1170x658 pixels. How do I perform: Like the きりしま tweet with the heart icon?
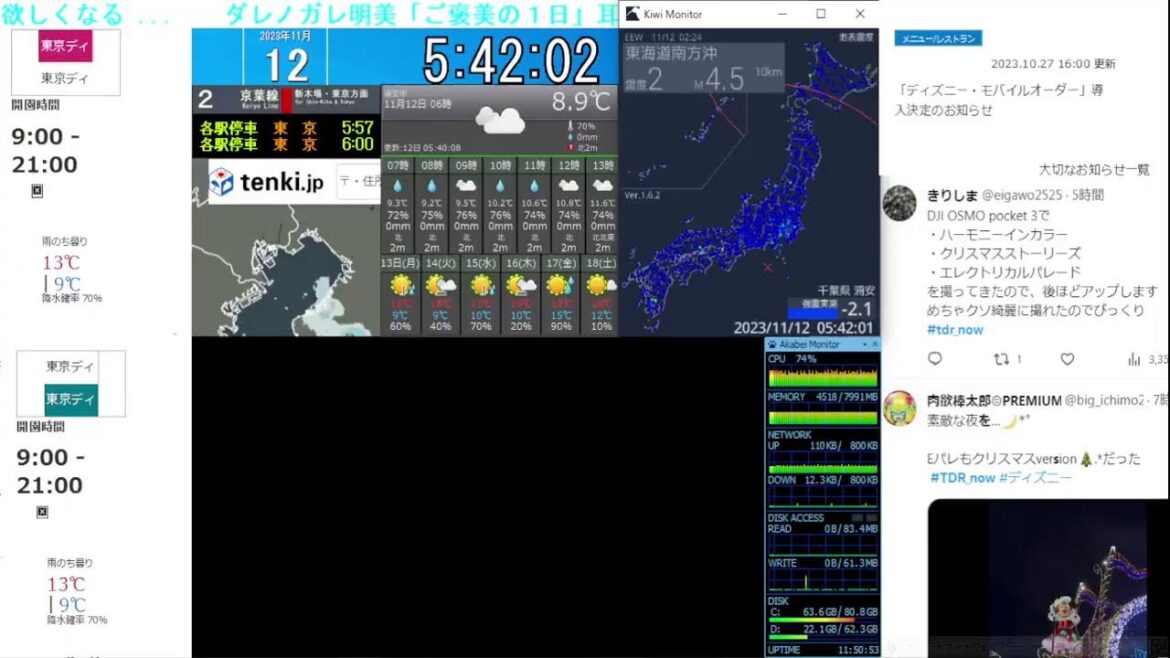[1067, 359]
